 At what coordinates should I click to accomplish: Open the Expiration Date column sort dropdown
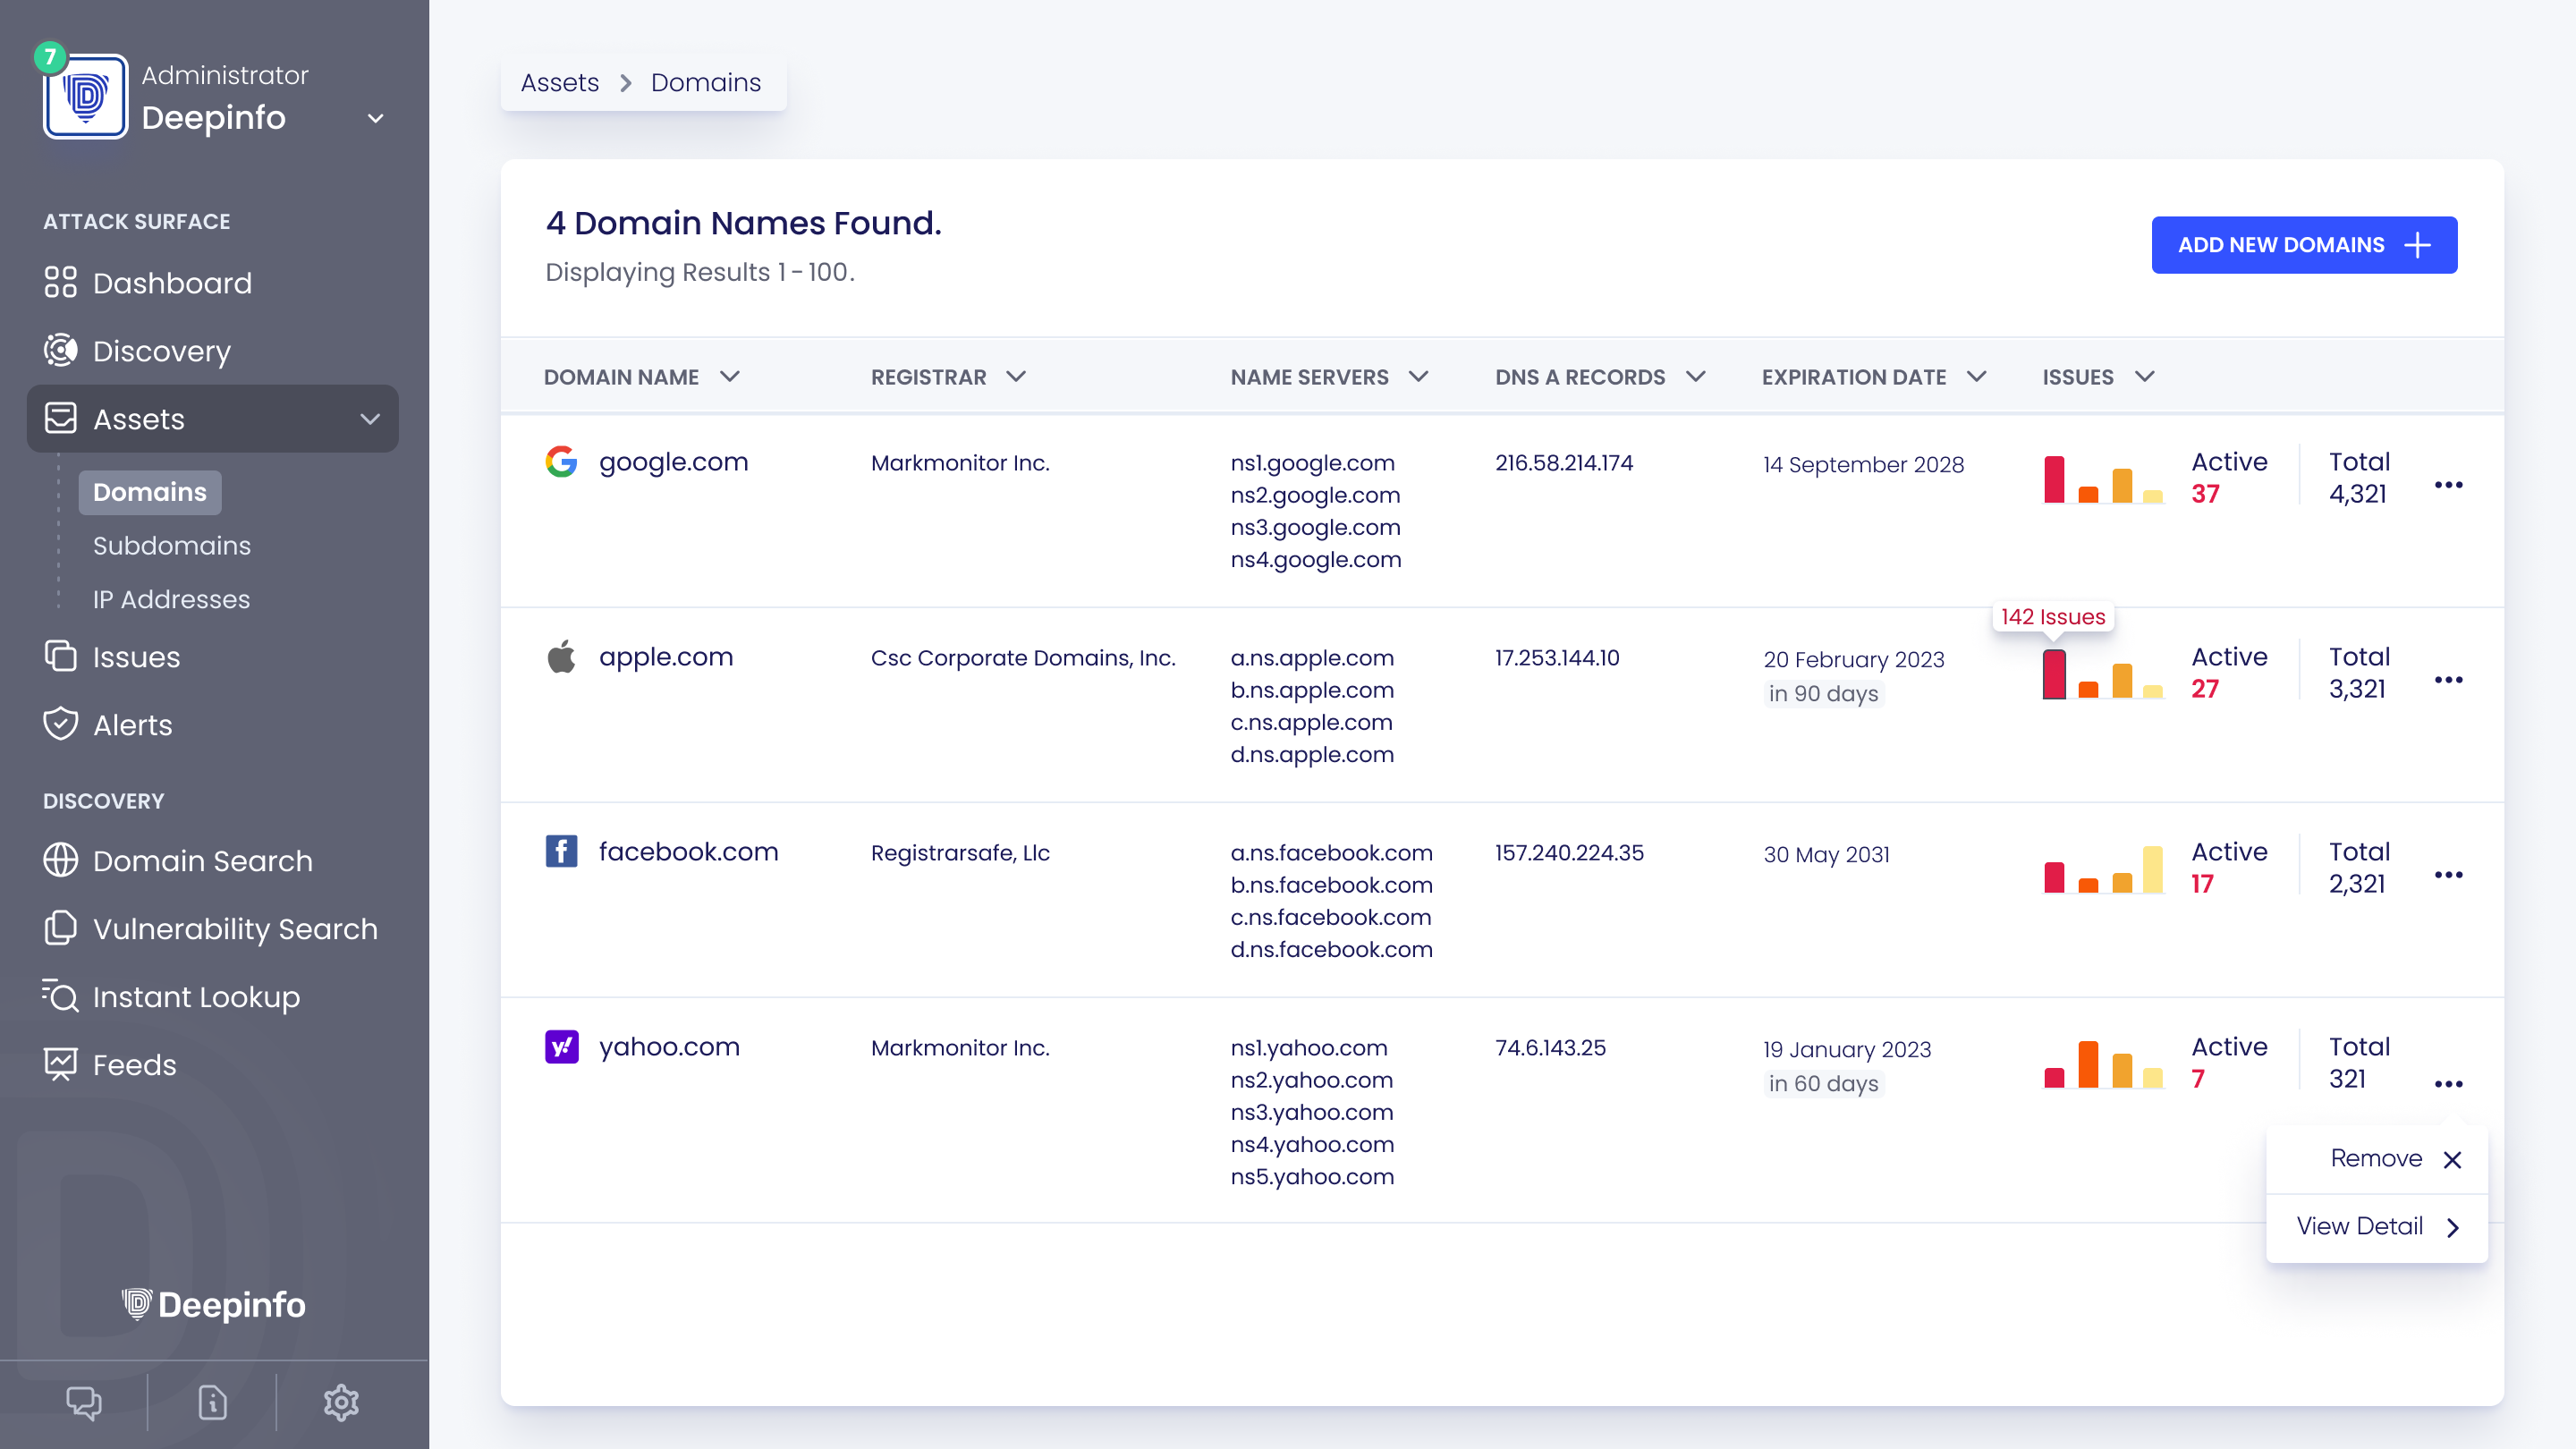pyautogui.click(x=1977, y=377)
